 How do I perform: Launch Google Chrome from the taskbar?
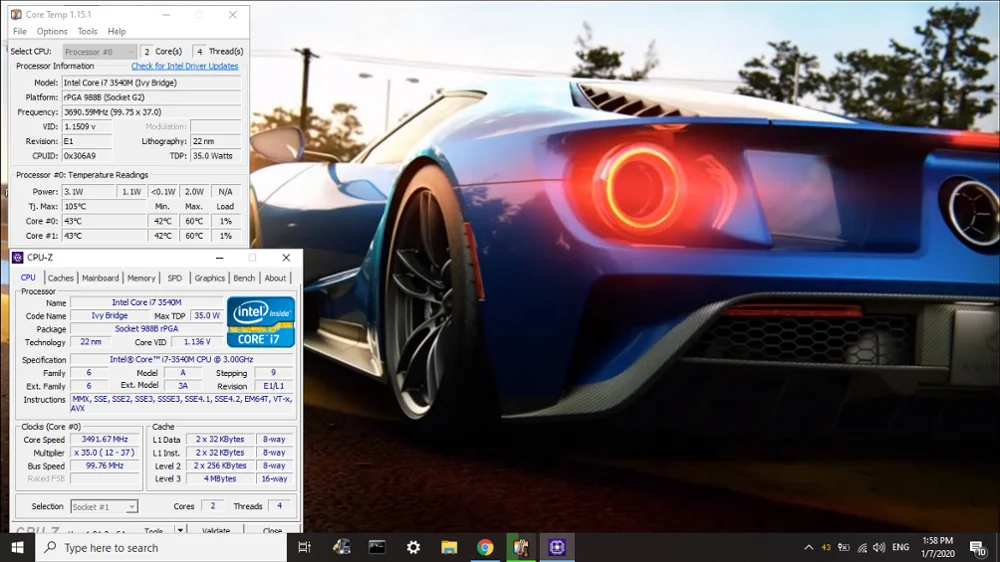(485, 547)
